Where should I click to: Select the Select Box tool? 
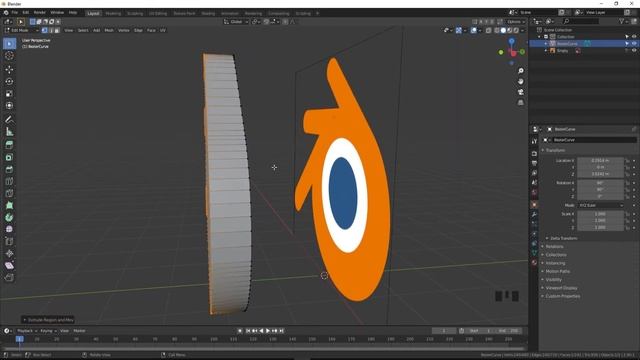pos(9,44)
